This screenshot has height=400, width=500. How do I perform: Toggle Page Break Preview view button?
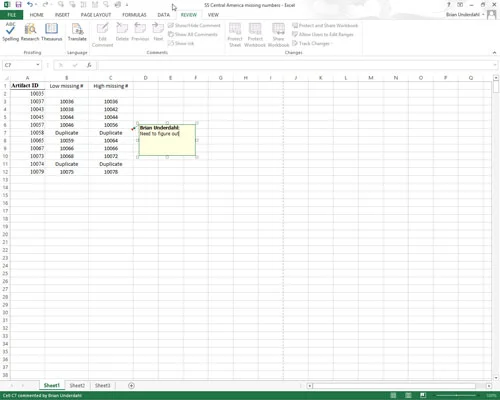pyautogui.click(x=423, y=395)
